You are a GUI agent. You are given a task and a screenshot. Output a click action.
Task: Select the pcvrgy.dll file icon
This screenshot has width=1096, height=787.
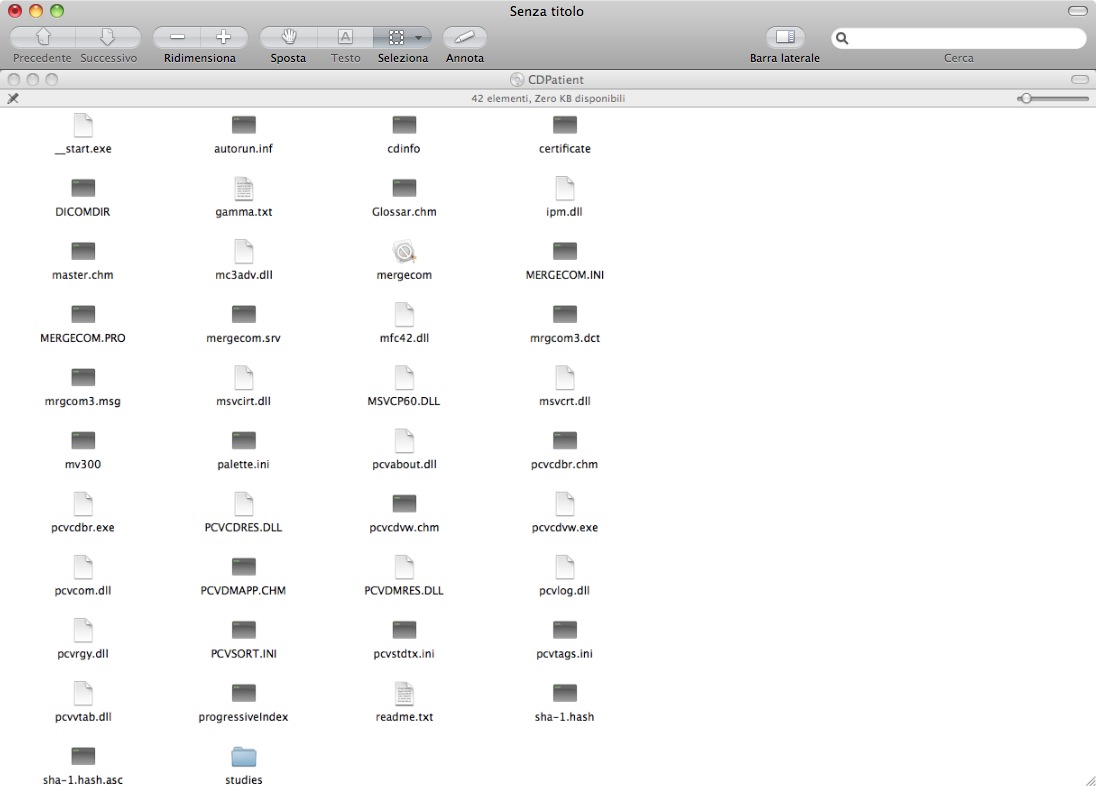tap(83, 630)
